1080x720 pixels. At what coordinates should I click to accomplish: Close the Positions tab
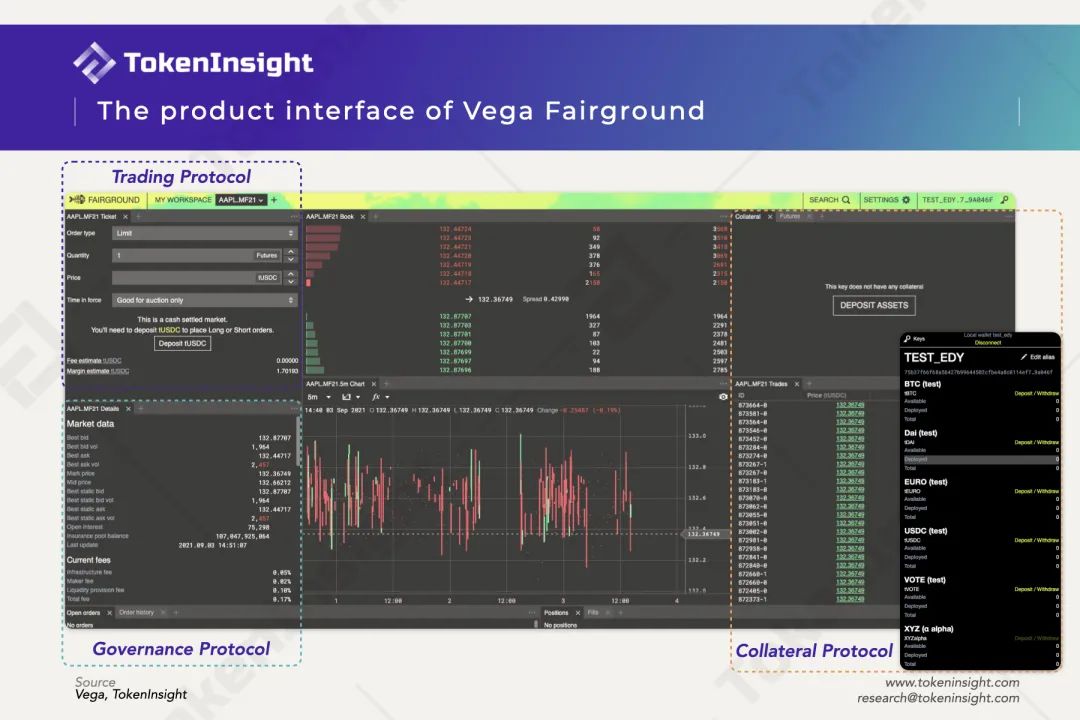578,613
